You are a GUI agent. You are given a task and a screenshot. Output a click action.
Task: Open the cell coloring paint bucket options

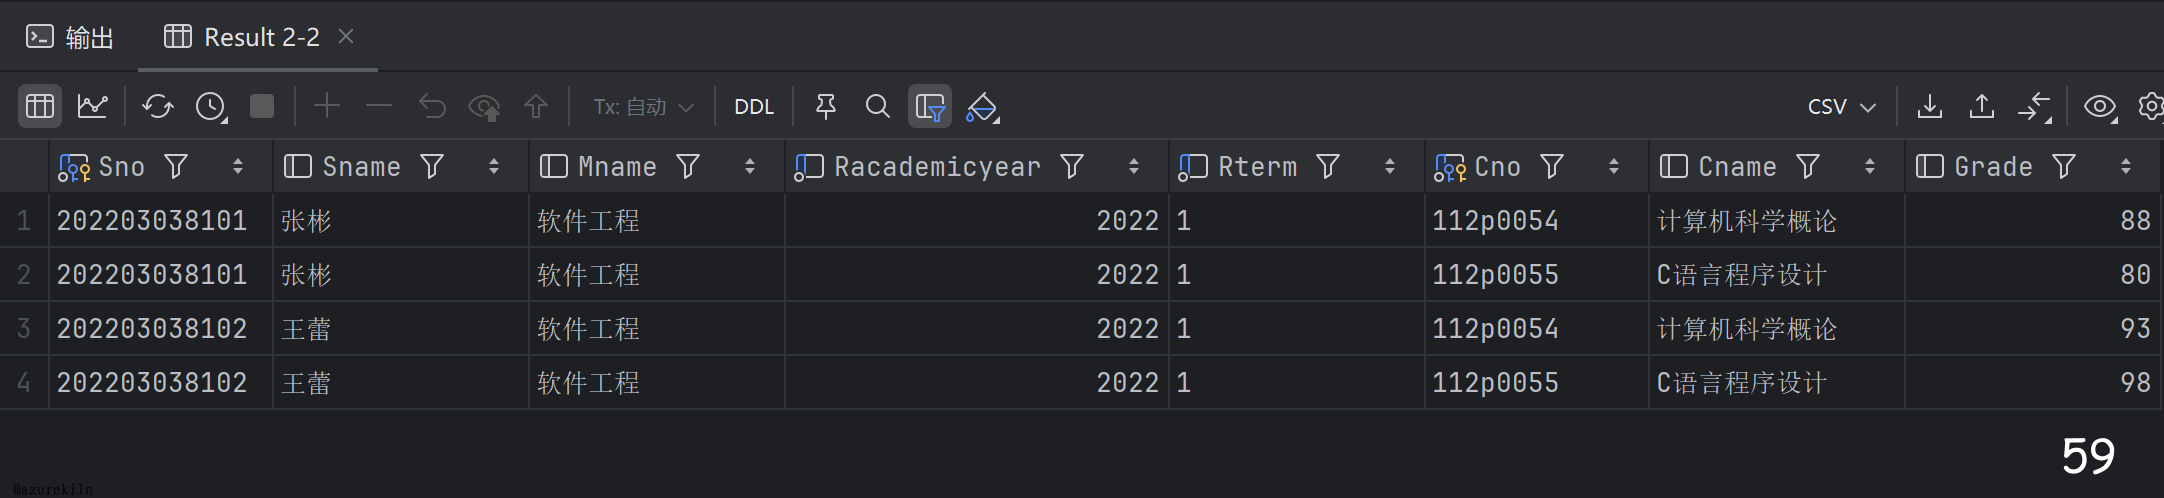point(982,106)
